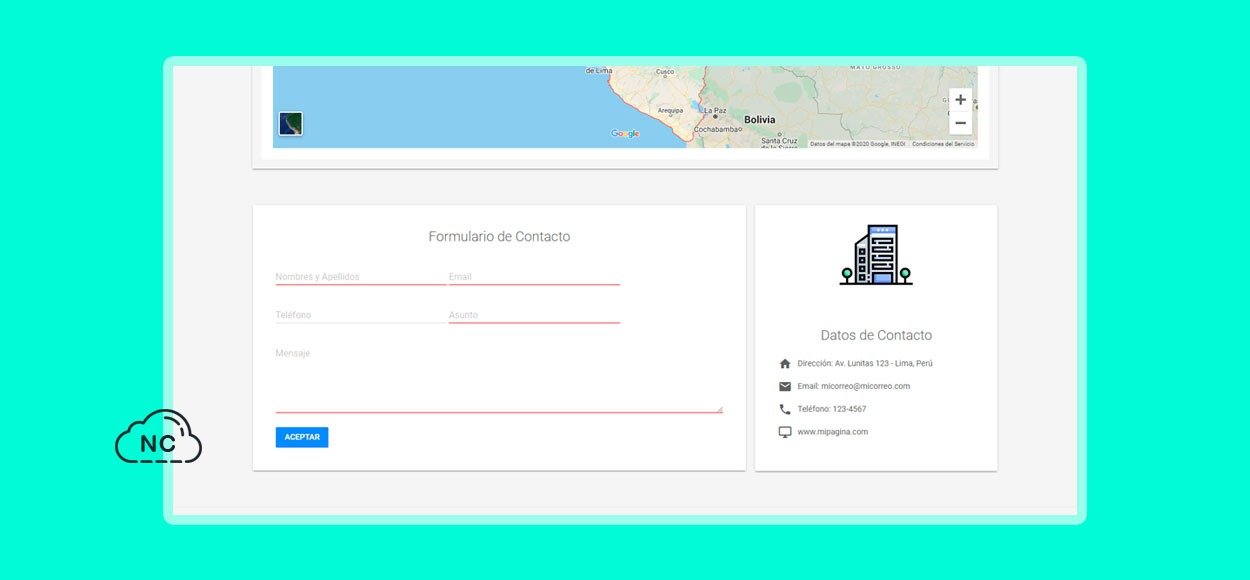The height and width of the screenshot is (580, 1250).
Task: Switch map to satellite view thumbnail
Action: (x=290, y=124)
